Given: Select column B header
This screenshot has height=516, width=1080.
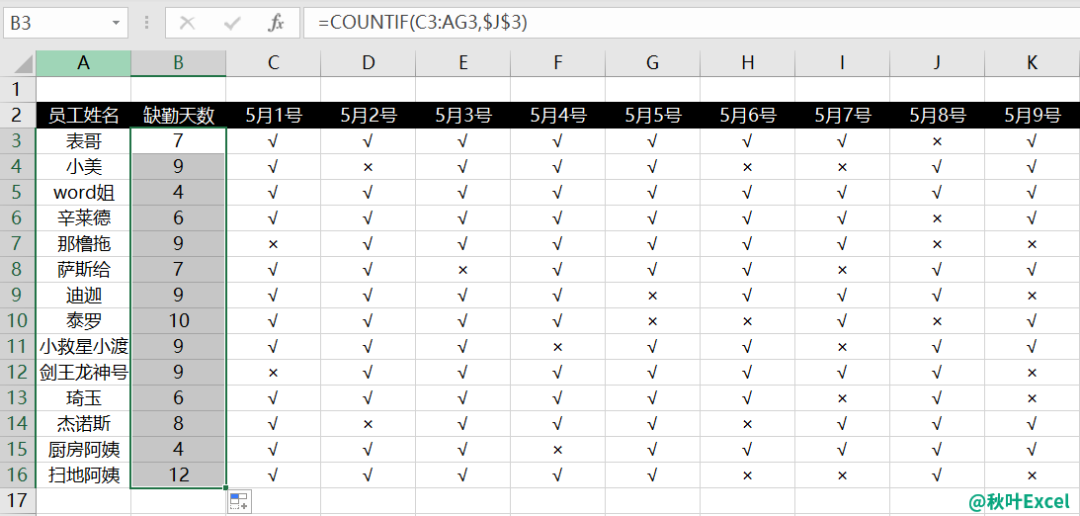Looking at the screenshot, I should point(178,63).
